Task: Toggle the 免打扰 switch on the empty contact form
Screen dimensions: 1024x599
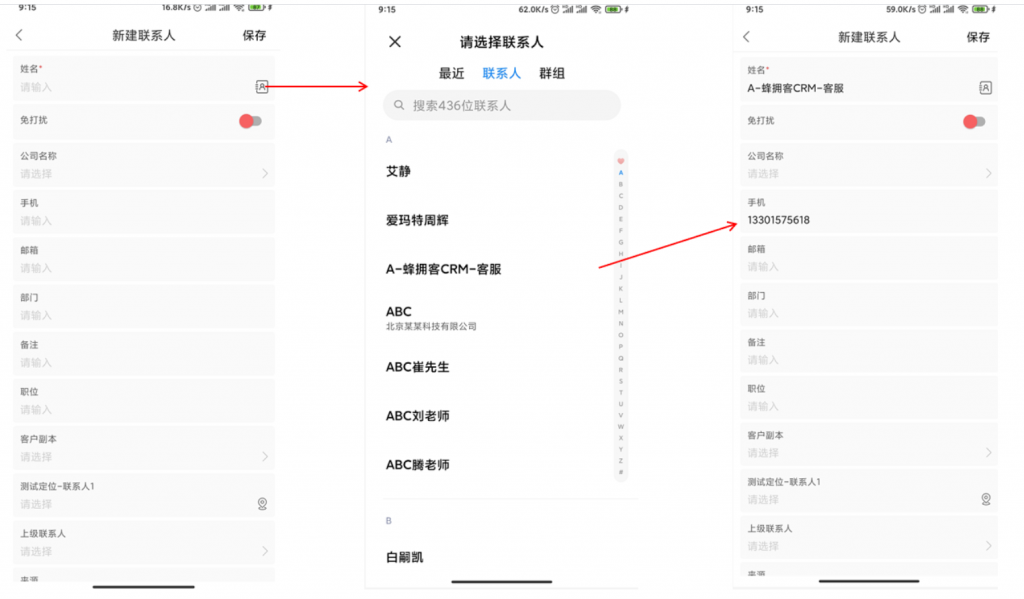Action: (251, 121)
